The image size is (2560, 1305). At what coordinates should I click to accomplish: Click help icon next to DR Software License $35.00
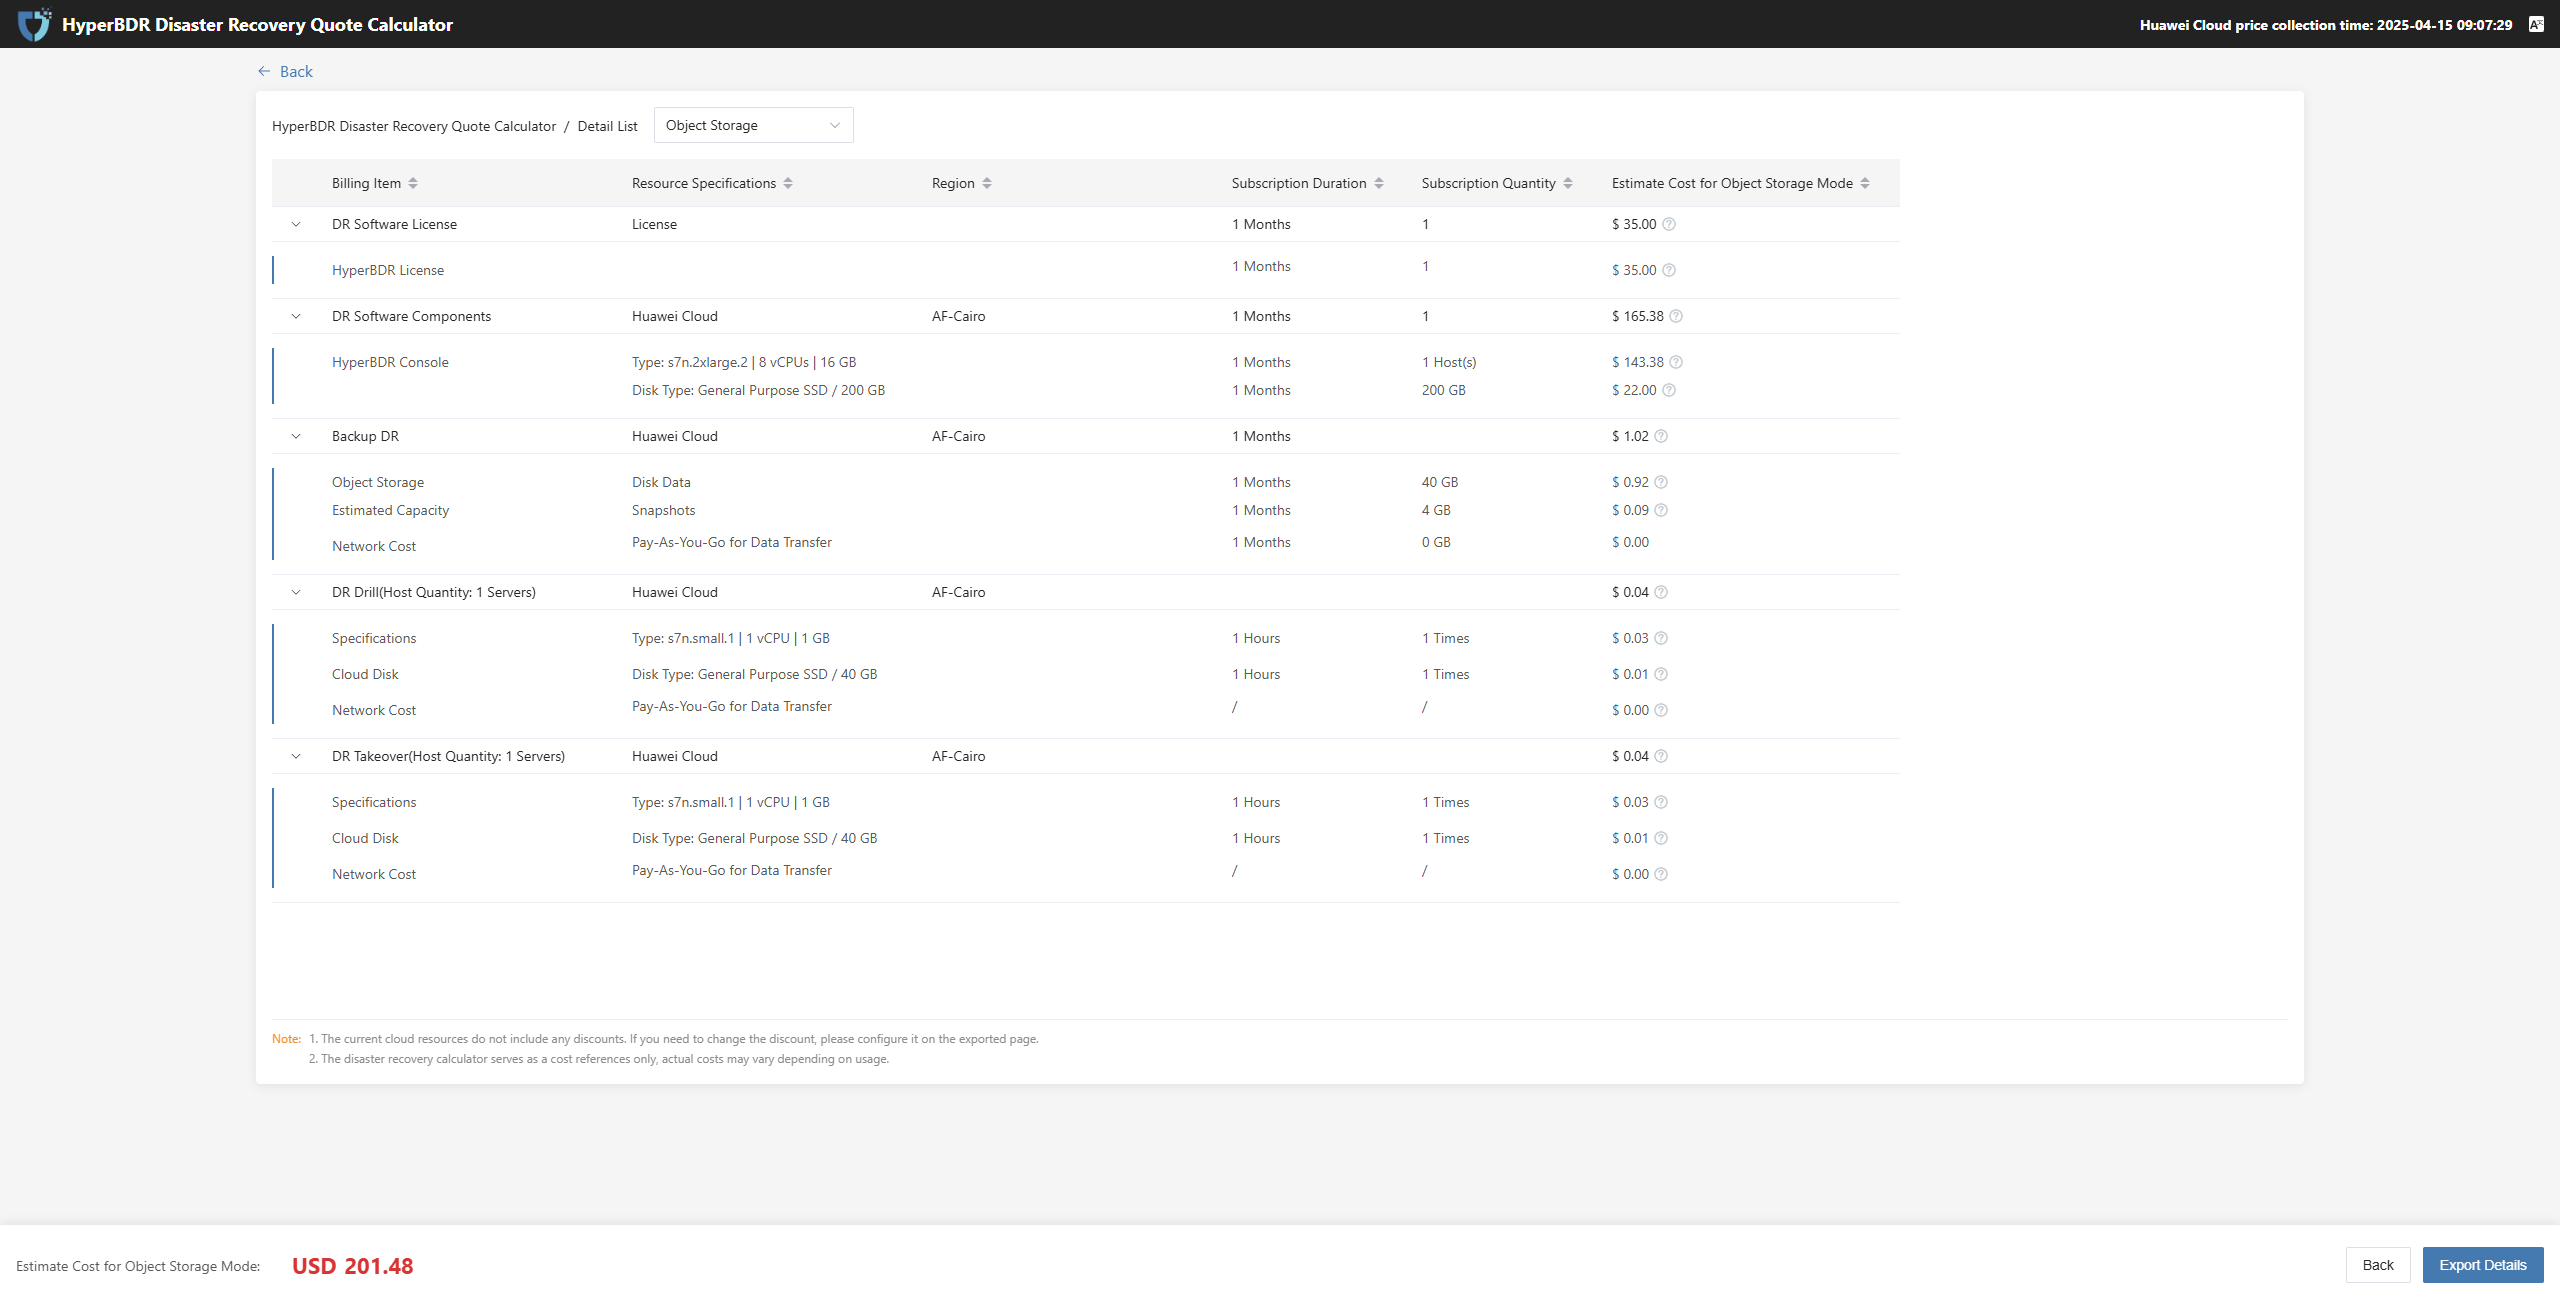click(x=1668, y=224)
